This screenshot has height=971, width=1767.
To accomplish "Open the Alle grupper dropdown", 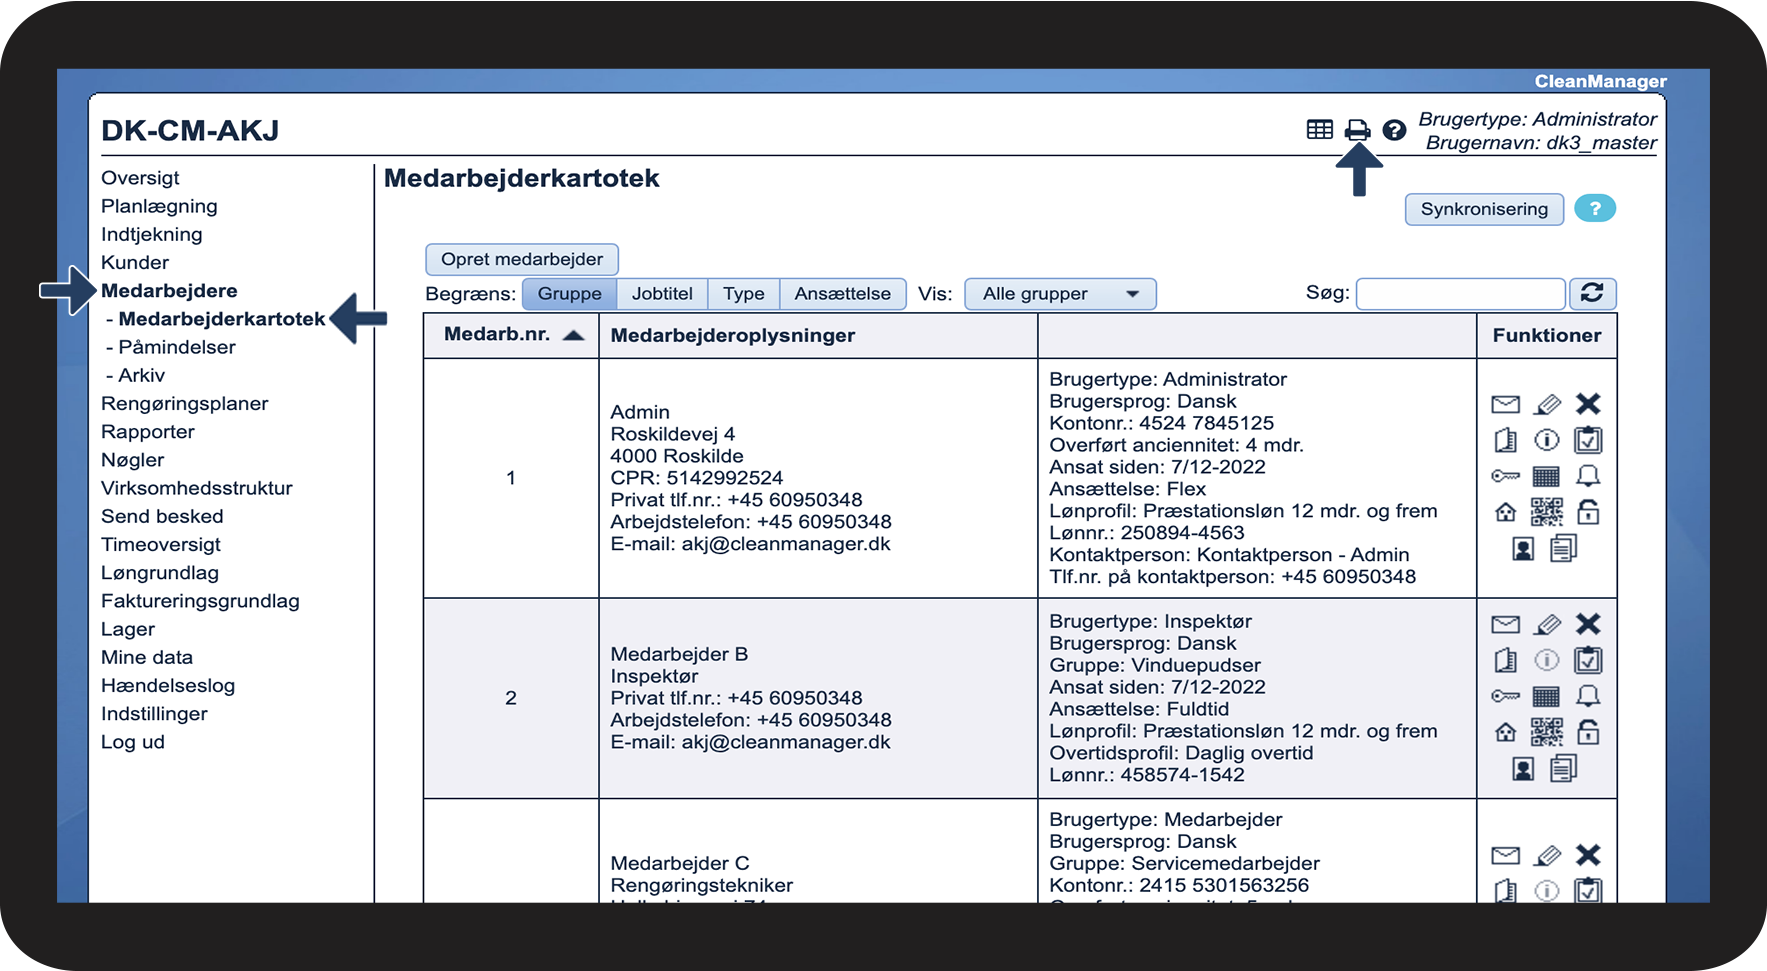I will [x=1060, y=293].
